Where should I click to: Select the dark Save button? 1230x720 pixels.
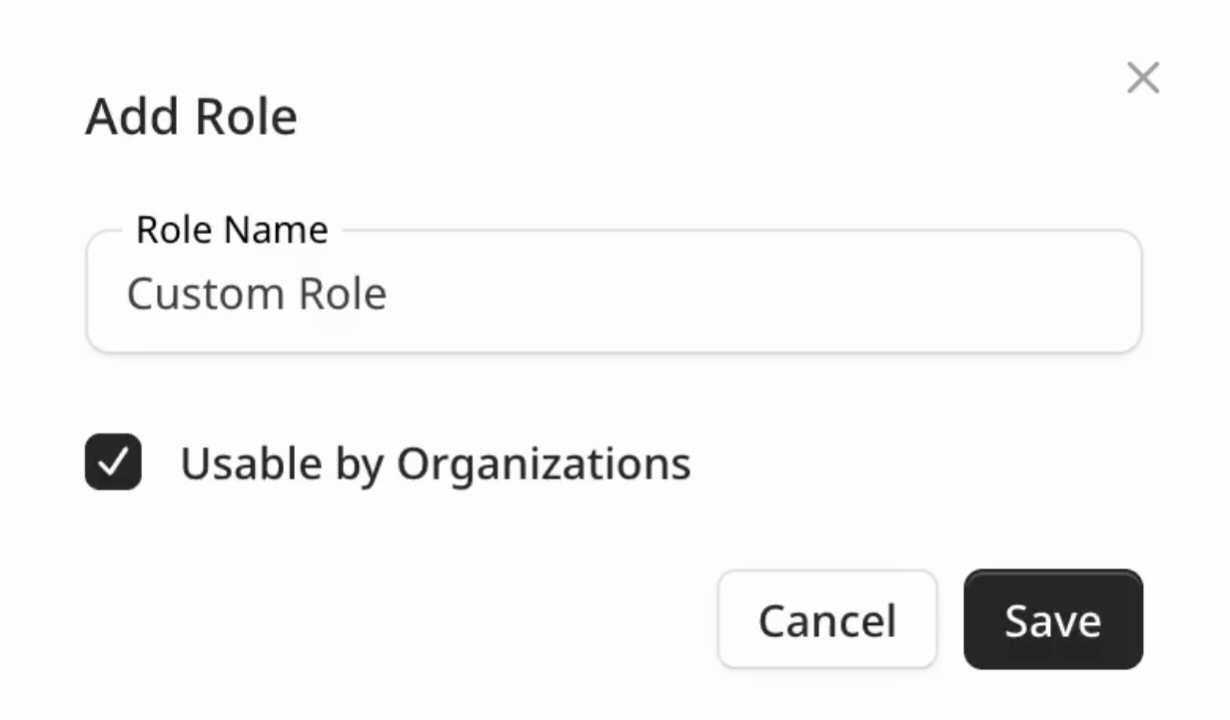pos(1052,620)
